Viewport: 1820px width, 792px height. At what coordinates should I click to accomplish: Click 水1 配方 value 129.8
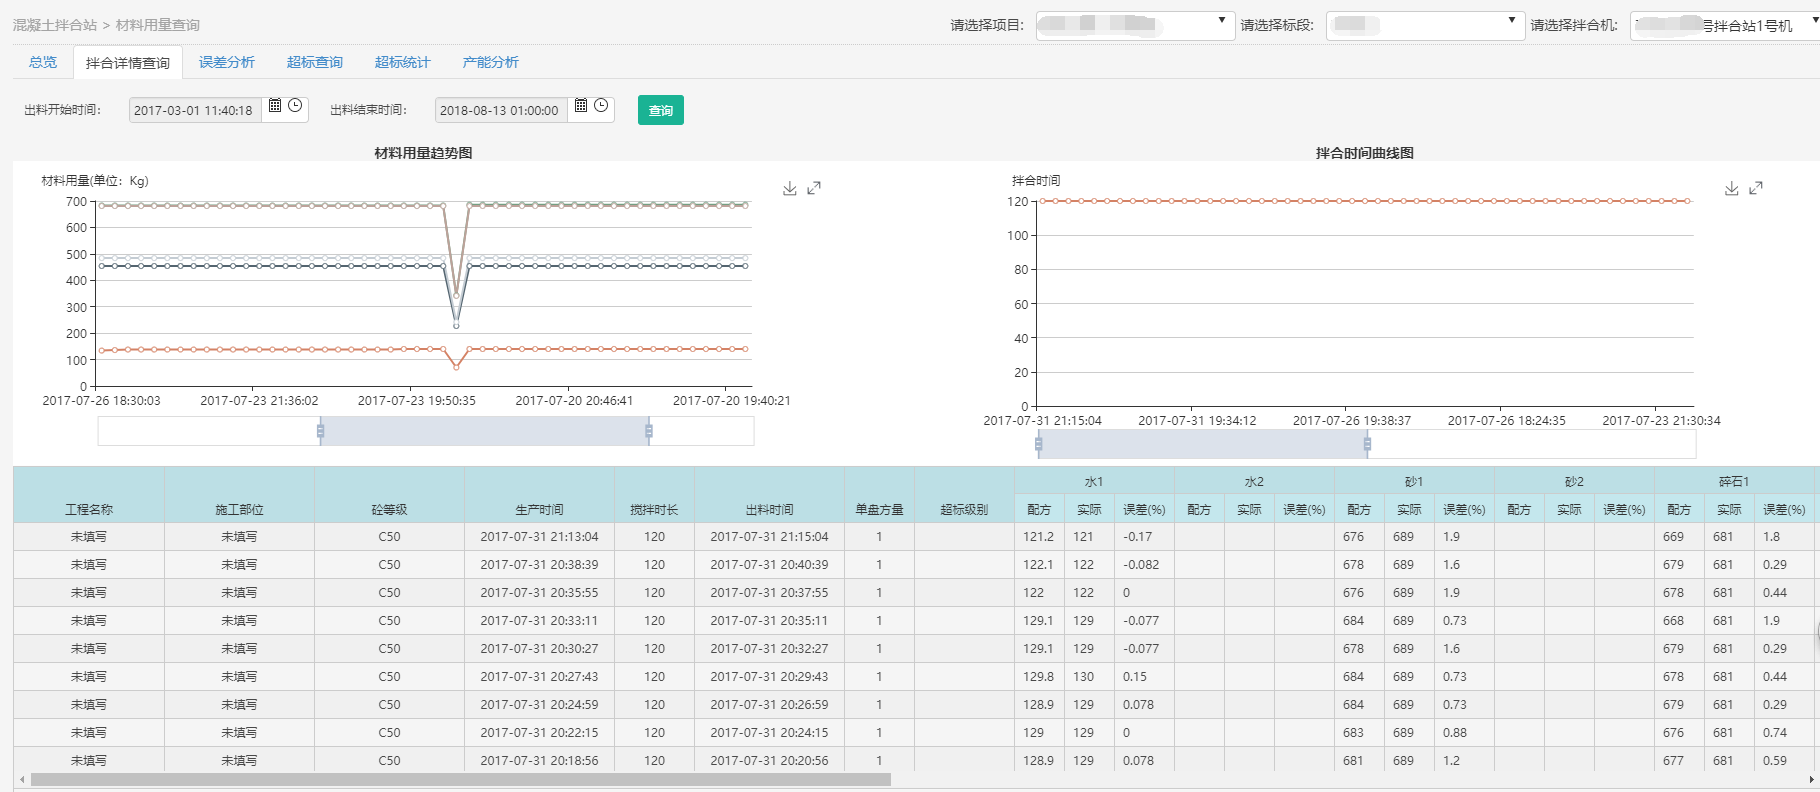pyautogui.click(x=1039, y=676)
